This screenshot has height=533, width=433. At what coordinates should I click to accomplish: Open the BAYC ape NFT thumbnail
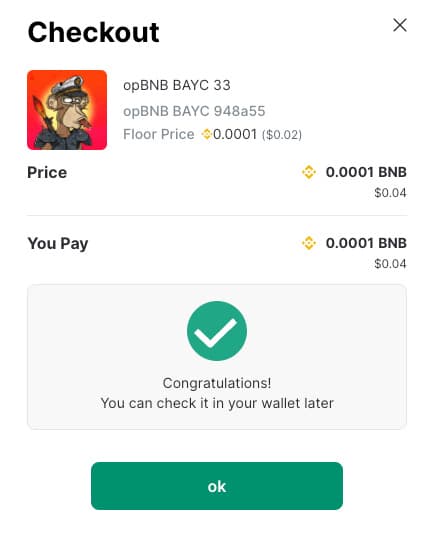click(67, 110)
